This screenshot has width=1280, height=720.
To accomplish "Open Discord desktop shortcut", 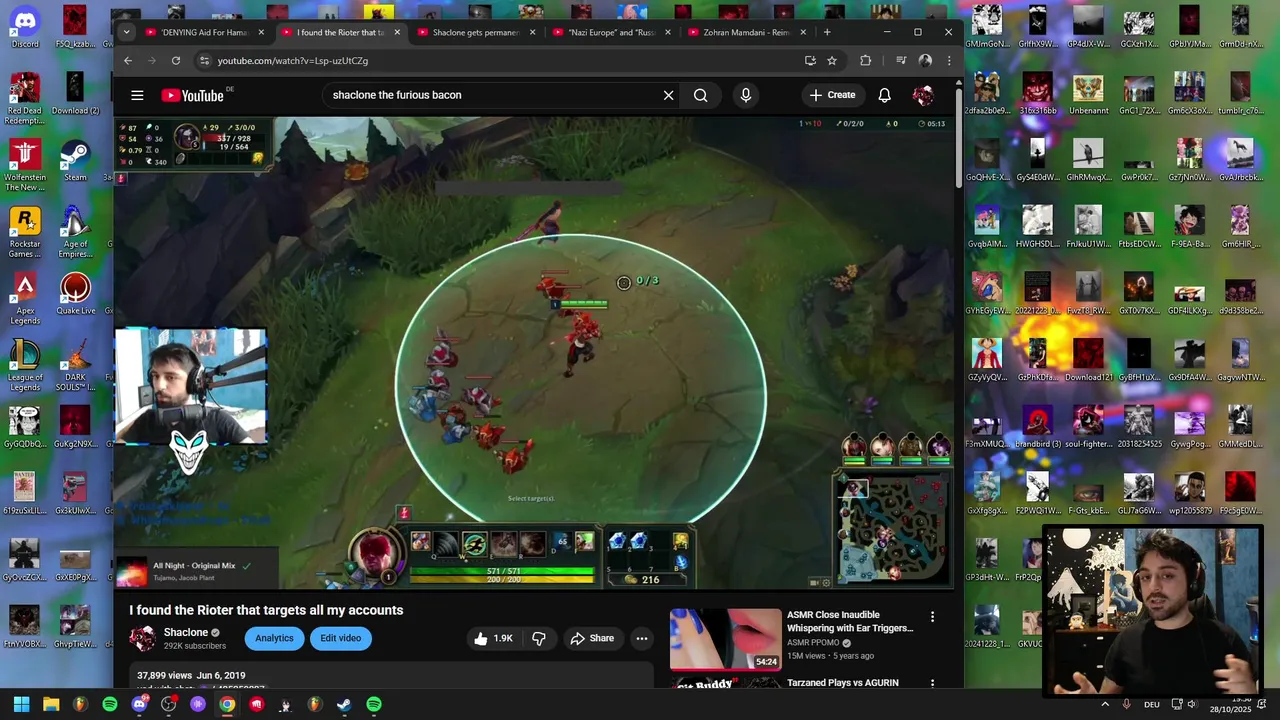I will (25, 27).
